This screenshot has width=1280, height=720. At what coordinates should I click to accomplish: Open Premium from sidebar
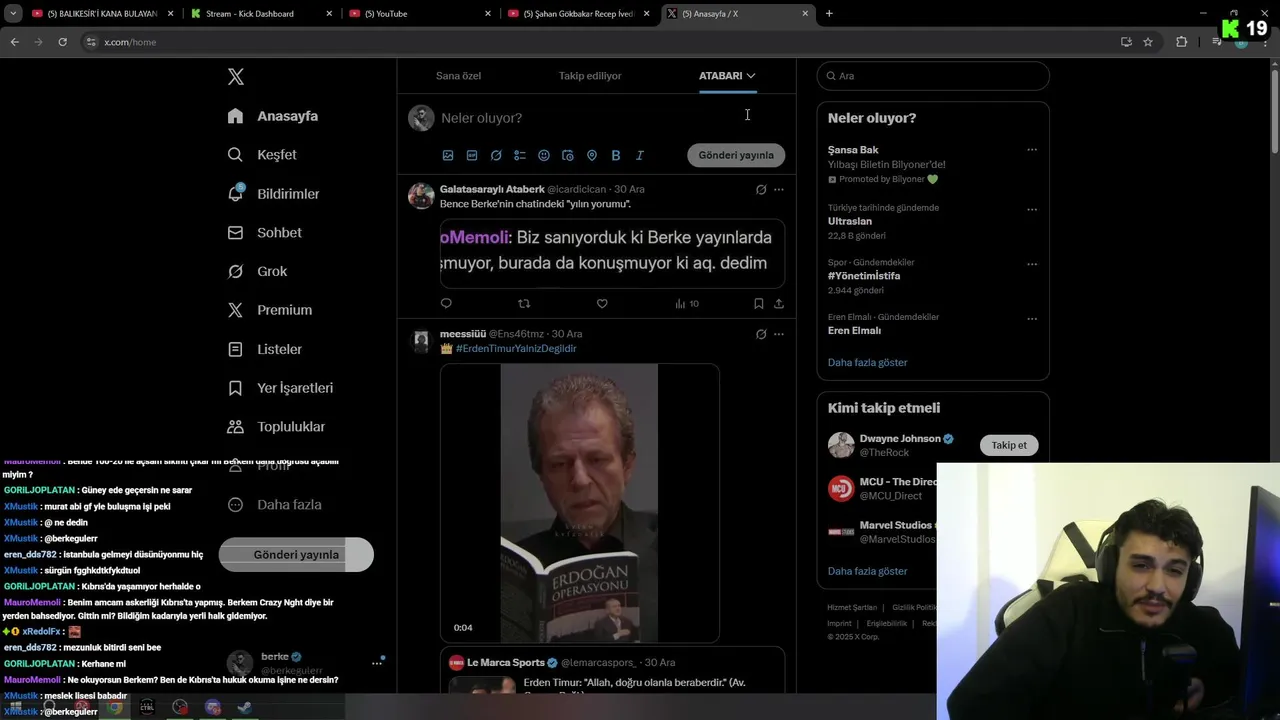point(269,310)
